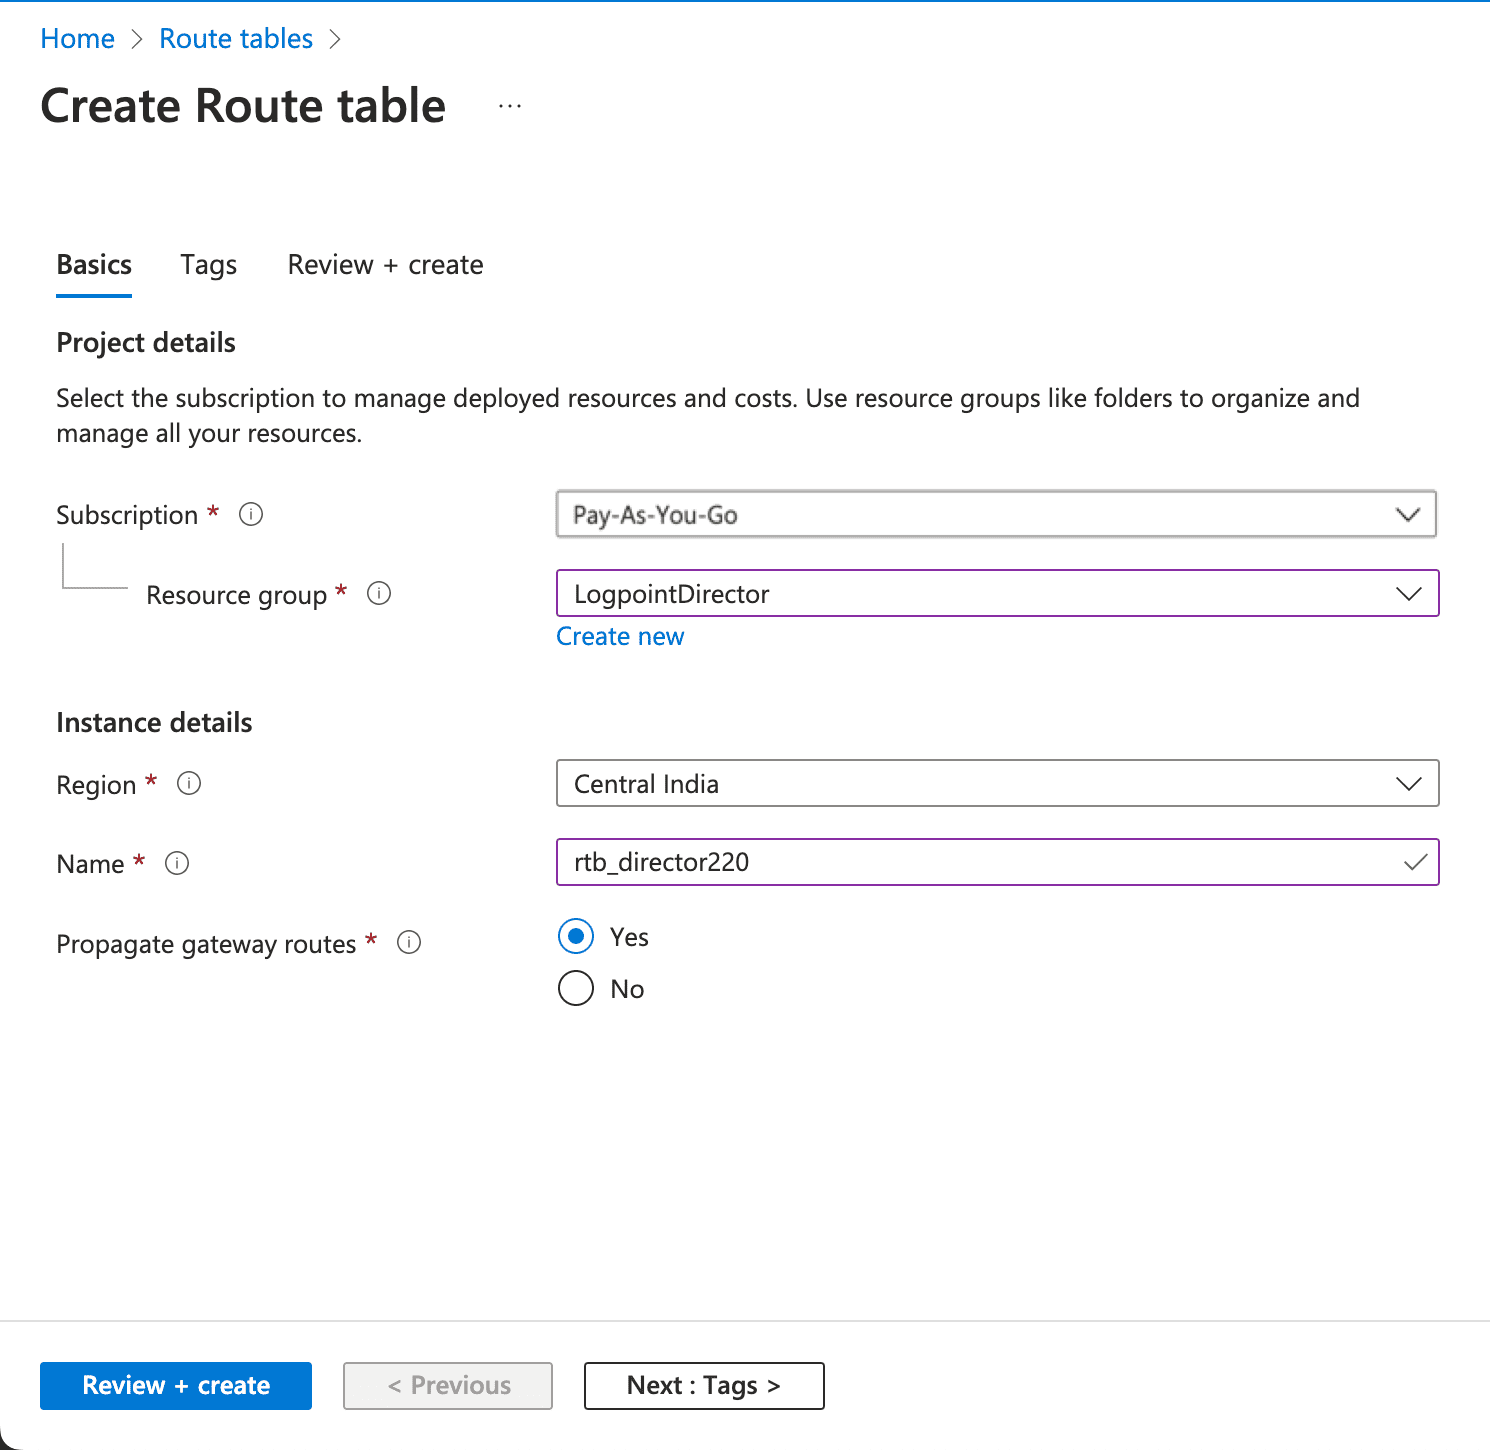Expand the Resource group dropdown
This screenshot has width=1490, height=1450.
[1408, 593]
